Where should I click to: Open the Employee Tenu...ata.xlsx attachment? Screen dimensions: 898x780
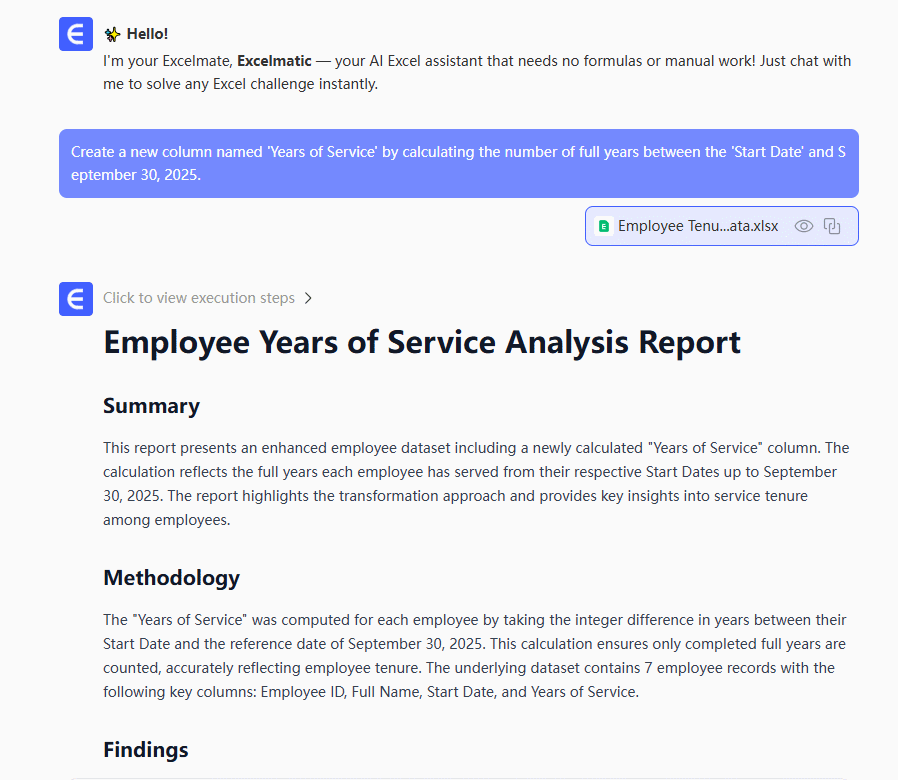(x=697, y=226)
